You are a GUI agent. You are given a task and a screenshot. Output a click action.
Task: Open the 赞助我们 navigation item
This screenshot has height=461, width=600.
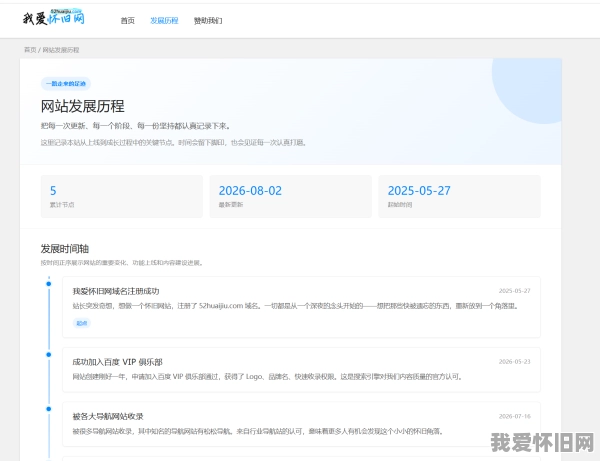(208, 21)
